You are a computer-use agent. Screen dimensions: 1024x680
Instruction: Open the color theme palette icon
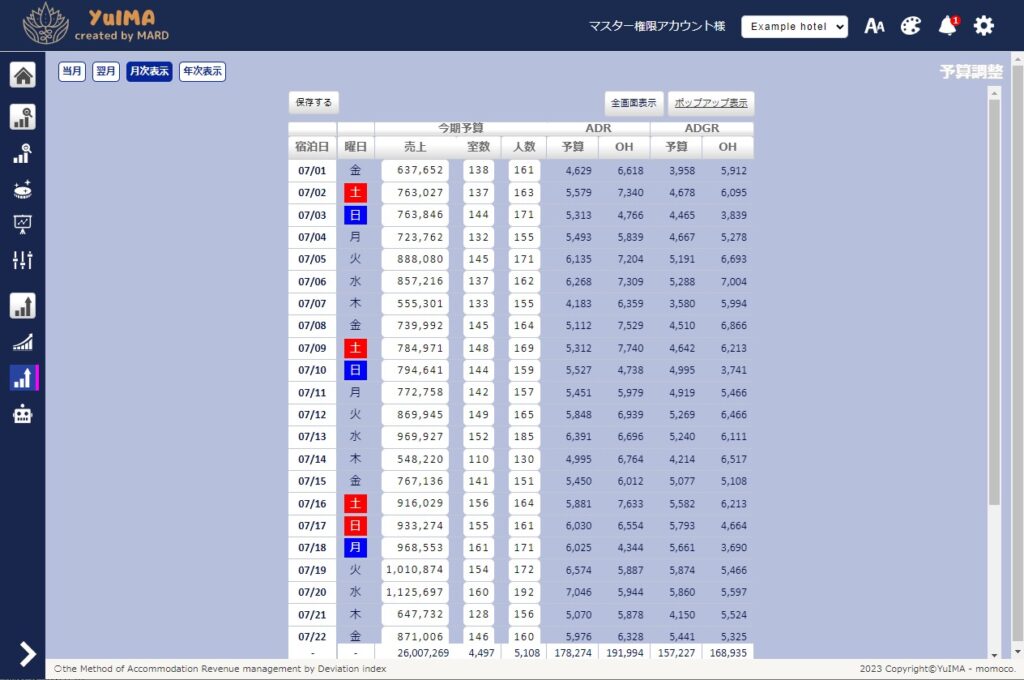[910, 27]
